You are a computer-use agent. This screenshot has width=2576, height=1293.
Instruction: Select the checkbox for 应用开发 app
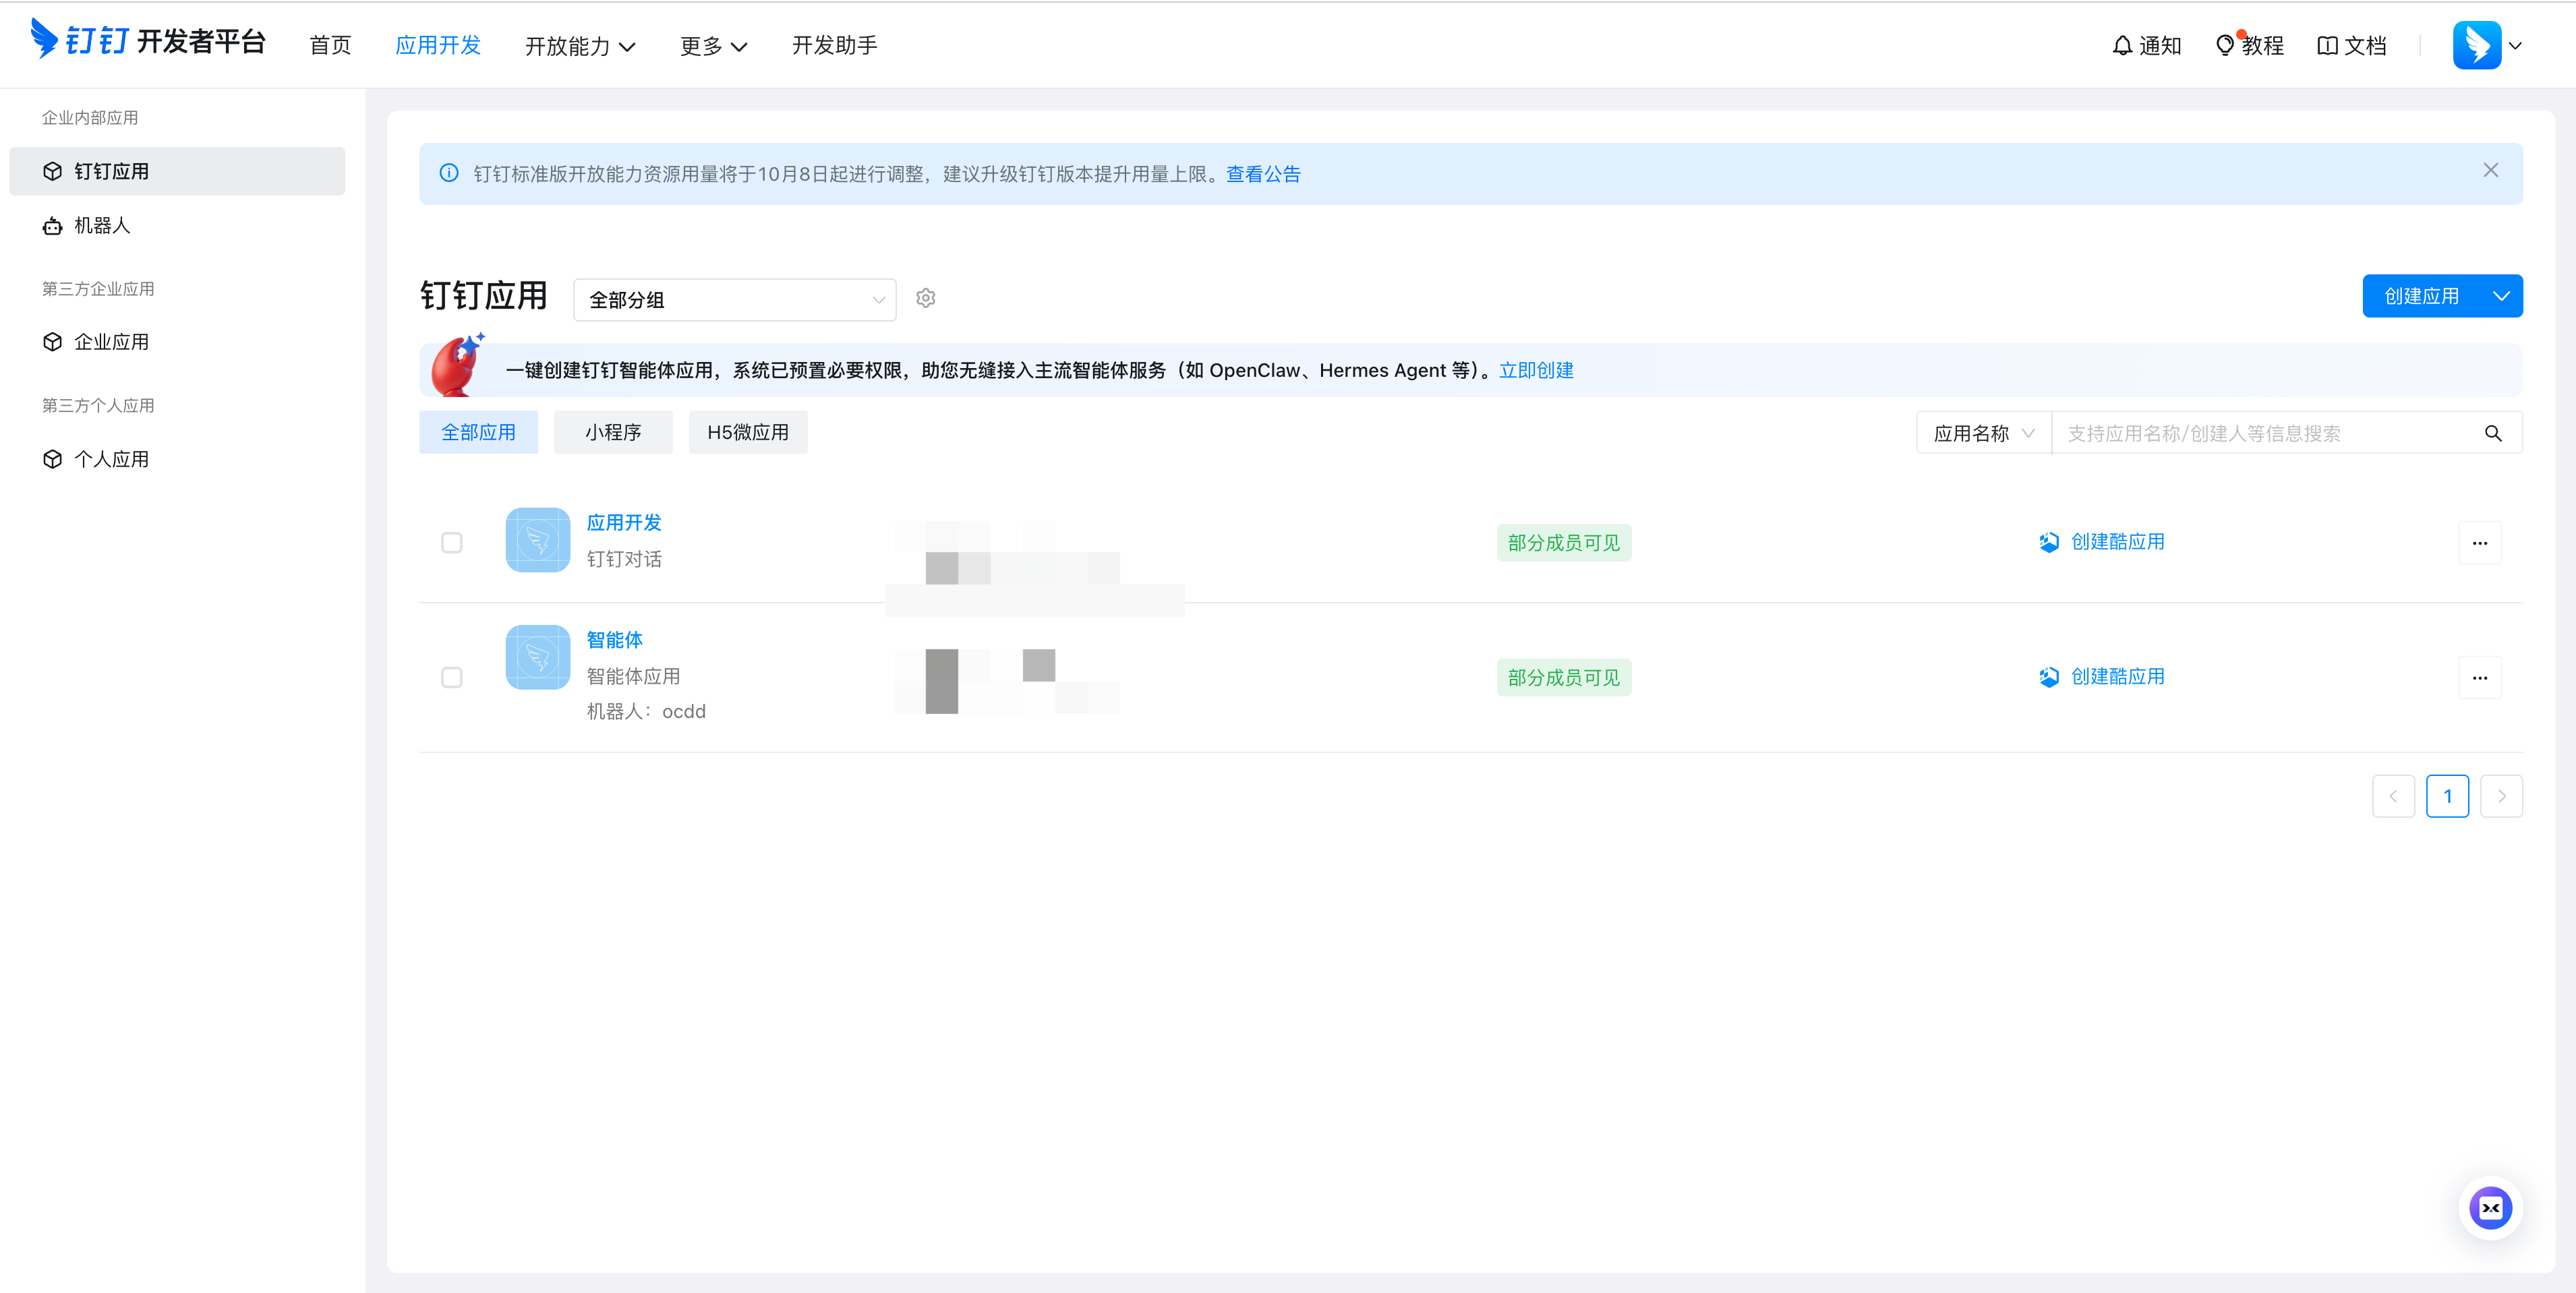pos(452,543)
